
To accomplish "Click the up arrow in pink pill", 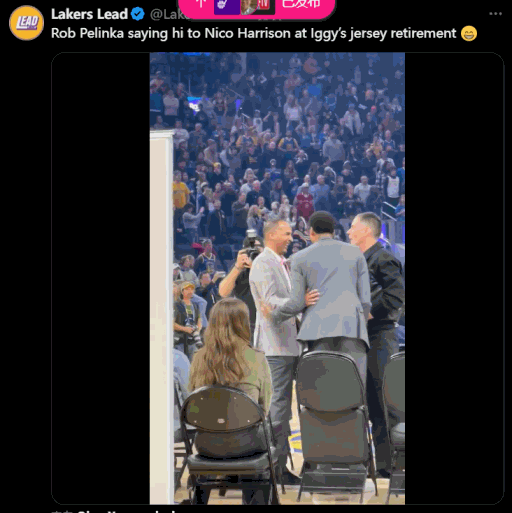I will click(201, 5).
